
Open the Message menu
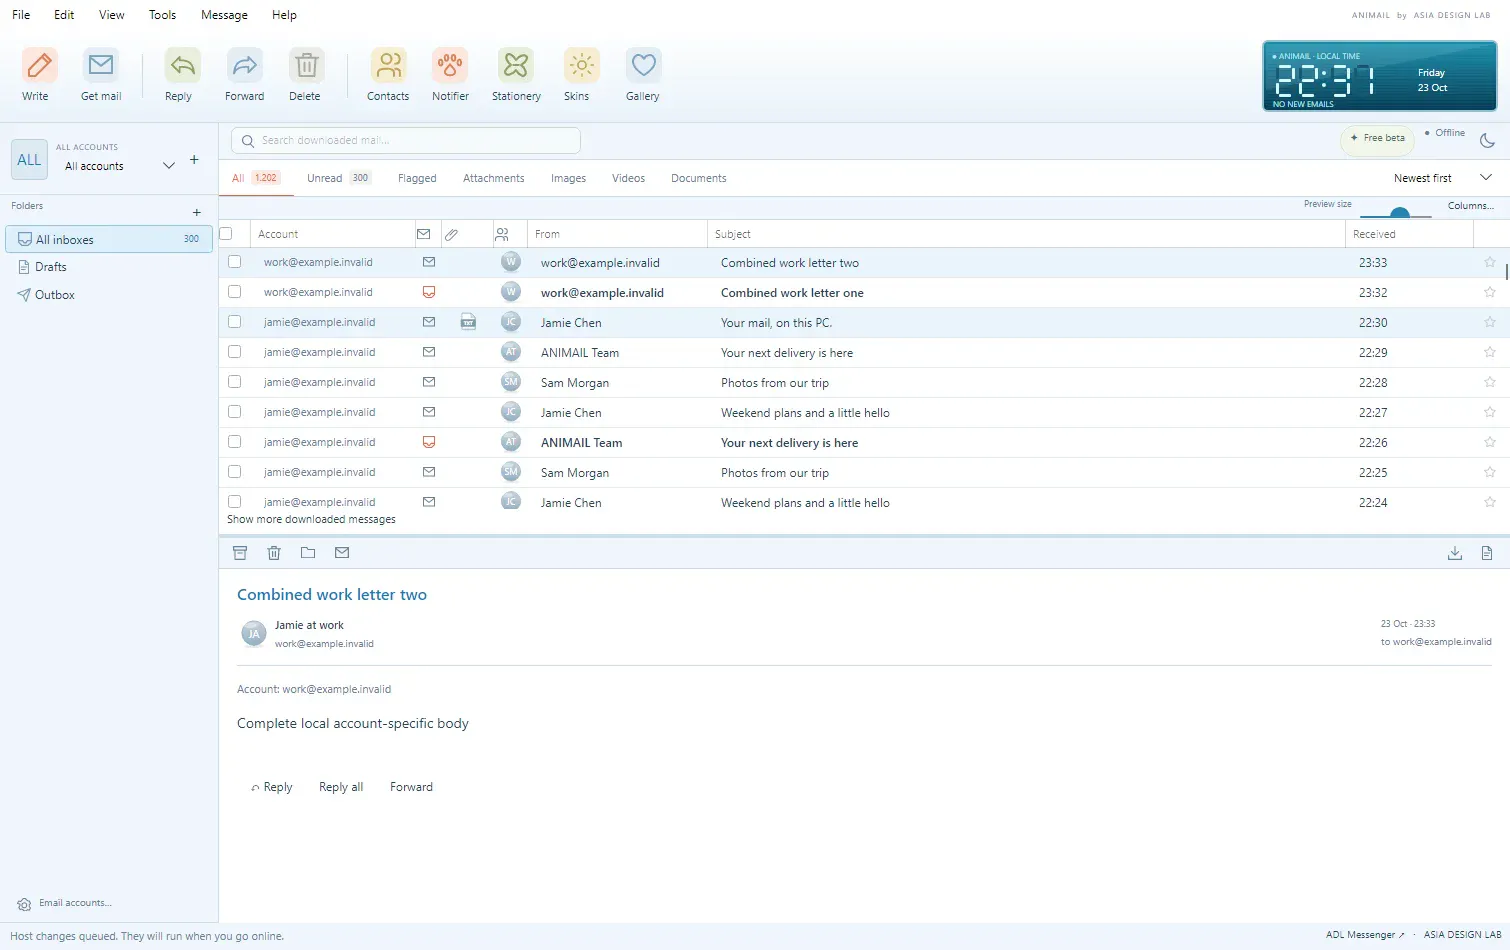click(224, 15)
